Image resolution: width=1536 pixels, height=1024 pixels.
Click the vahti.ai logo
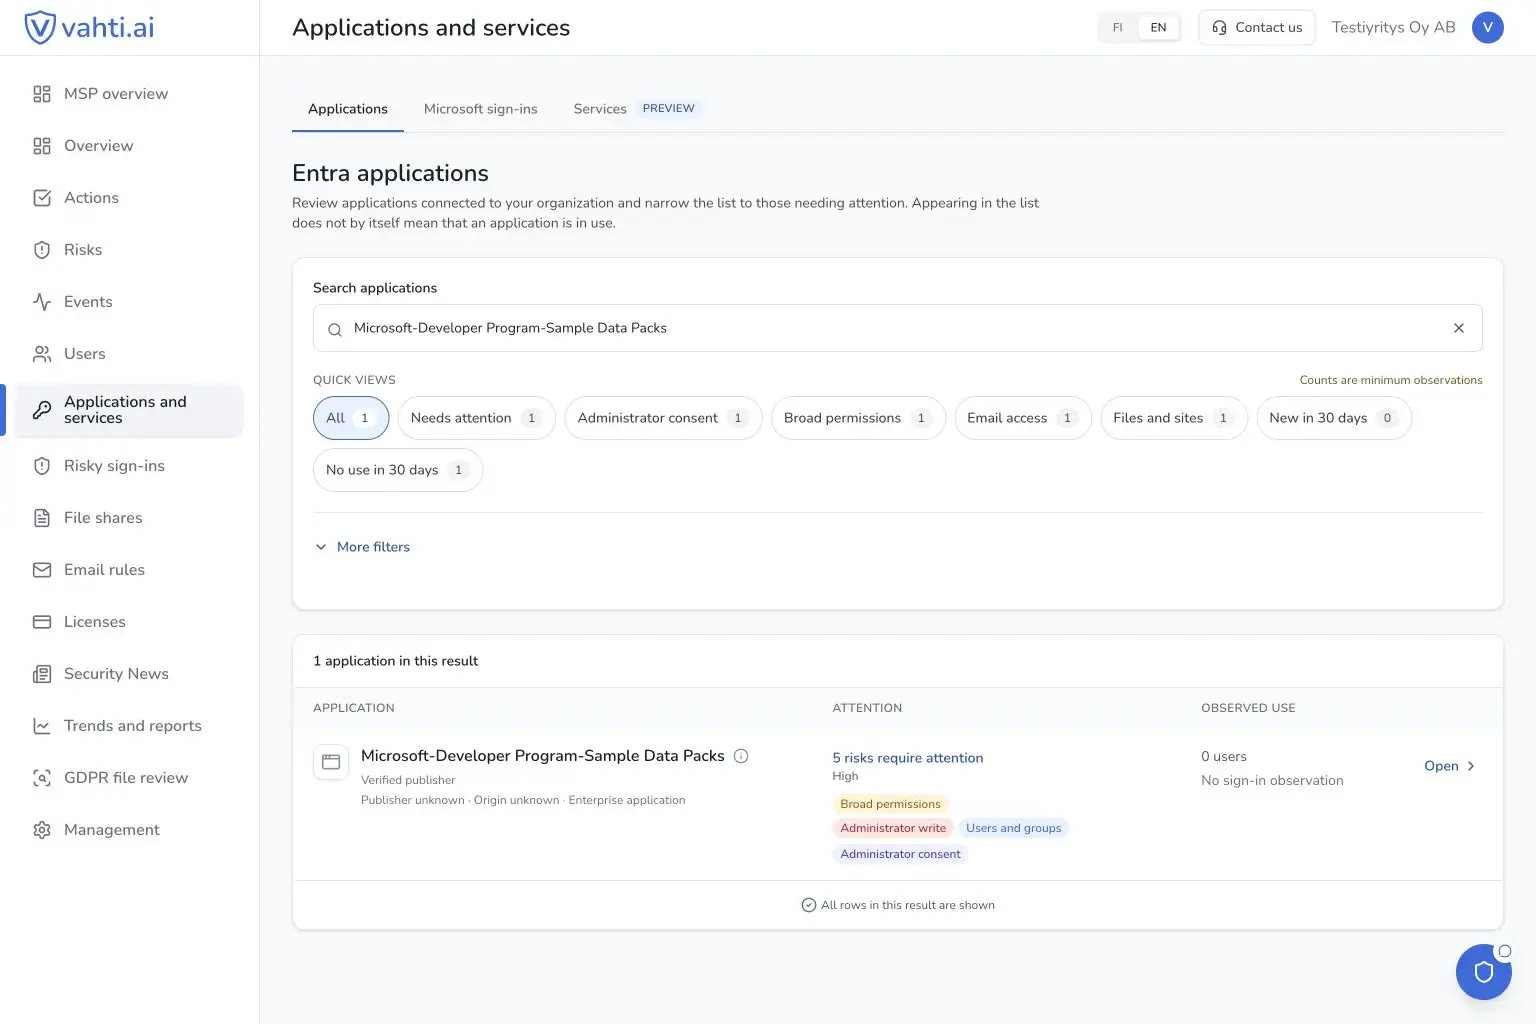pyautogui.click(x=89, y=27)
